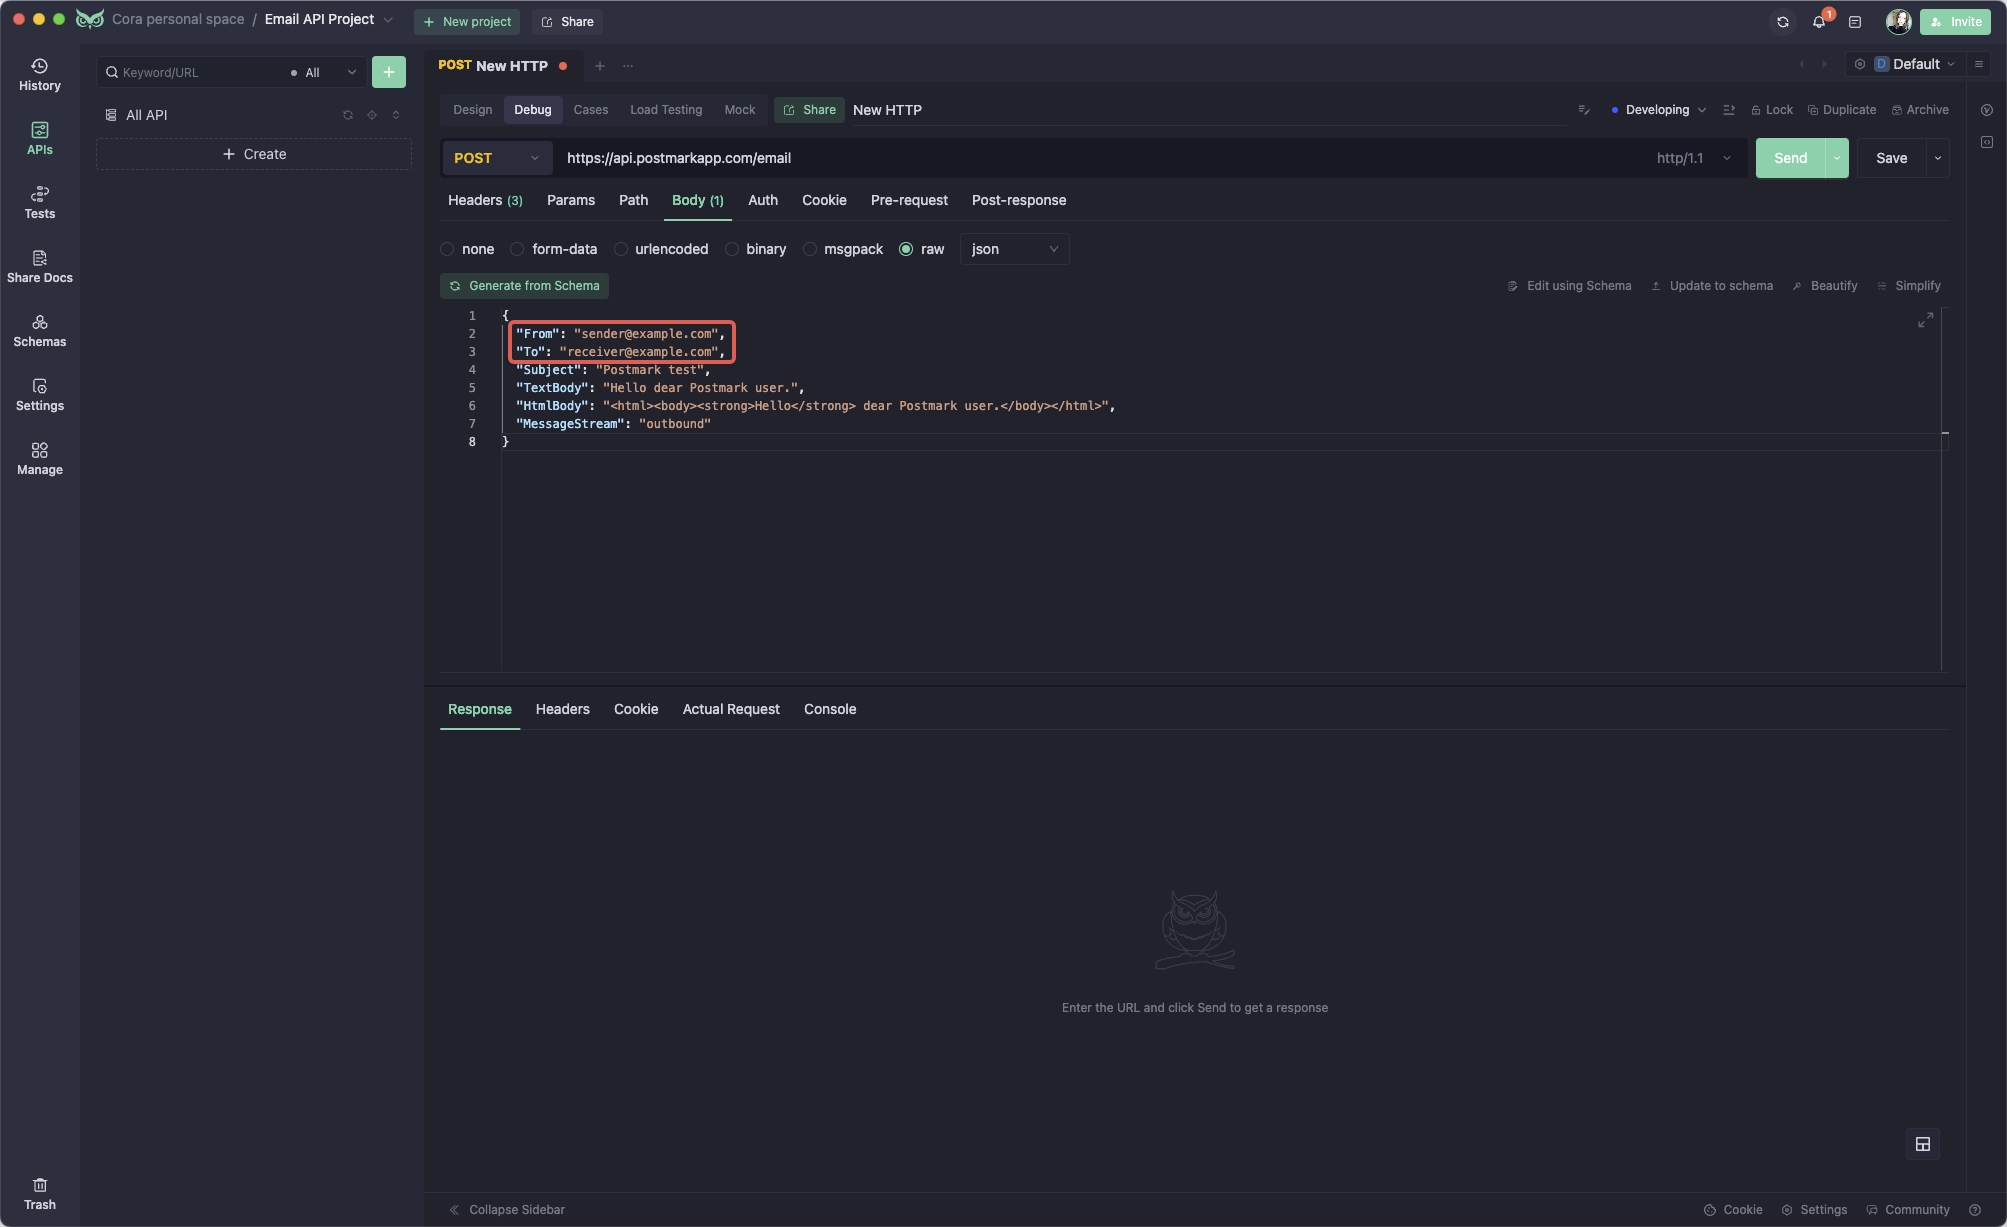This screenshot has height=1227, width=2007.
Task: Click the New project button
Action: 467,21
